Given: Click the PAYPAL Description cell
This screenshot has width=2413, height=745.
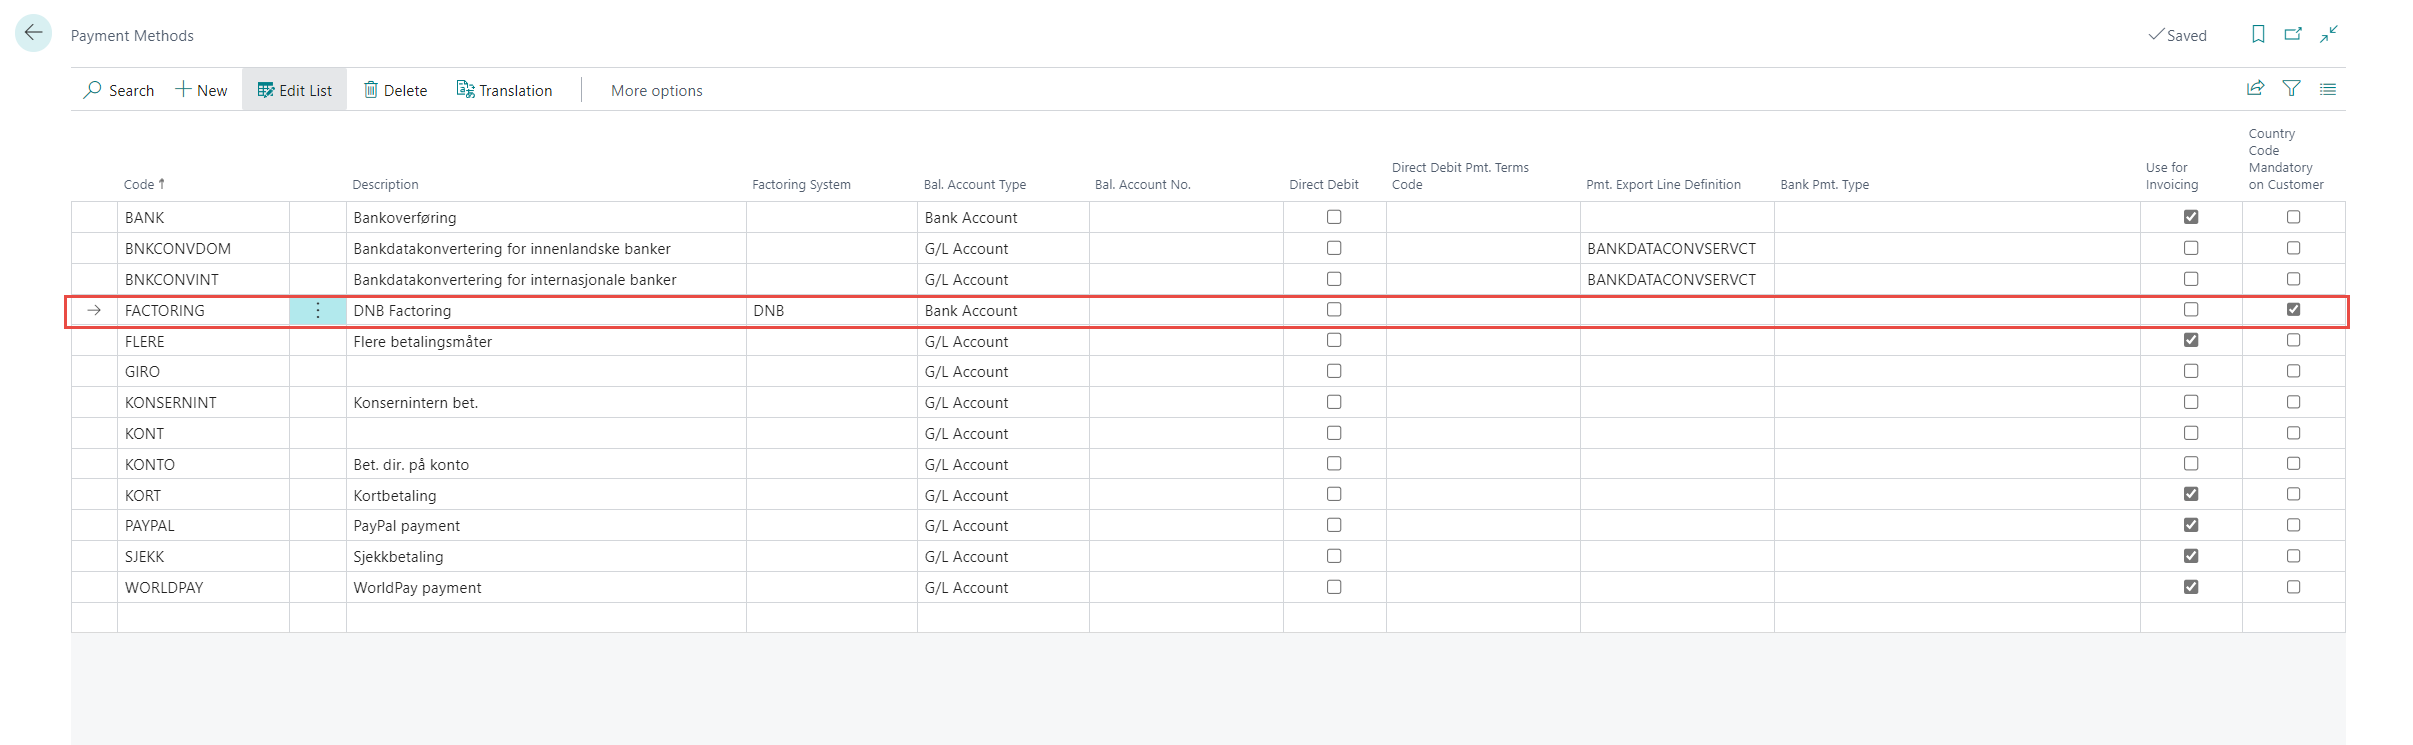Looking at the screenshot, I should 545,526.
